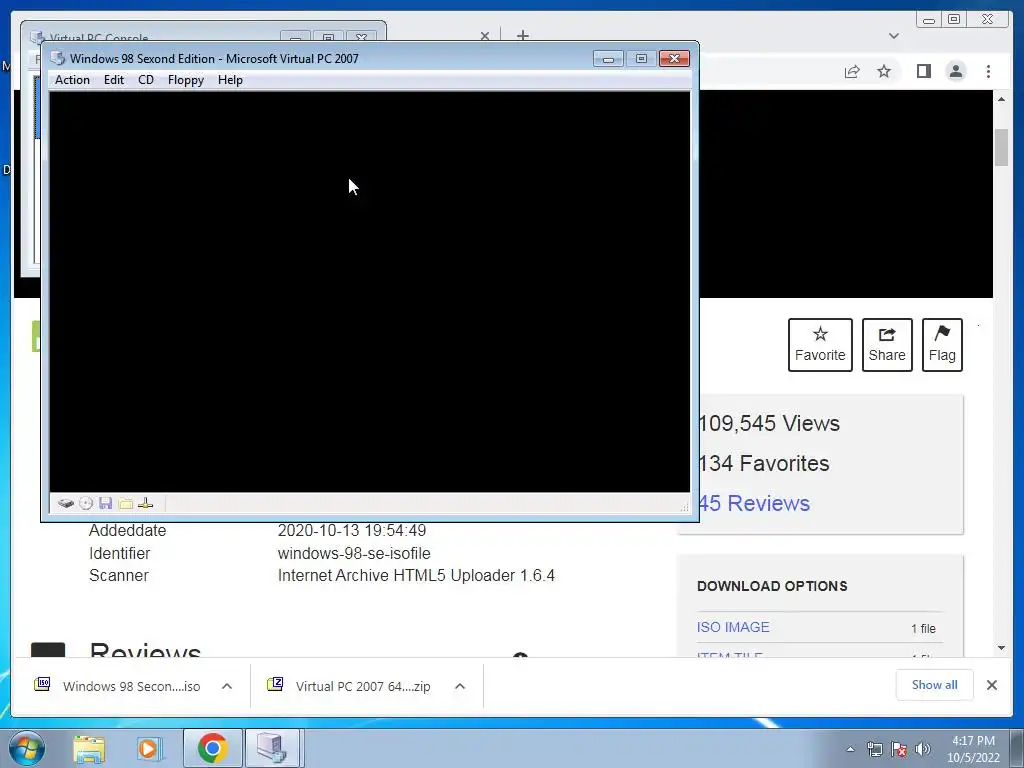Open Chrome's three-dot menu

click(x=988, y=71)
